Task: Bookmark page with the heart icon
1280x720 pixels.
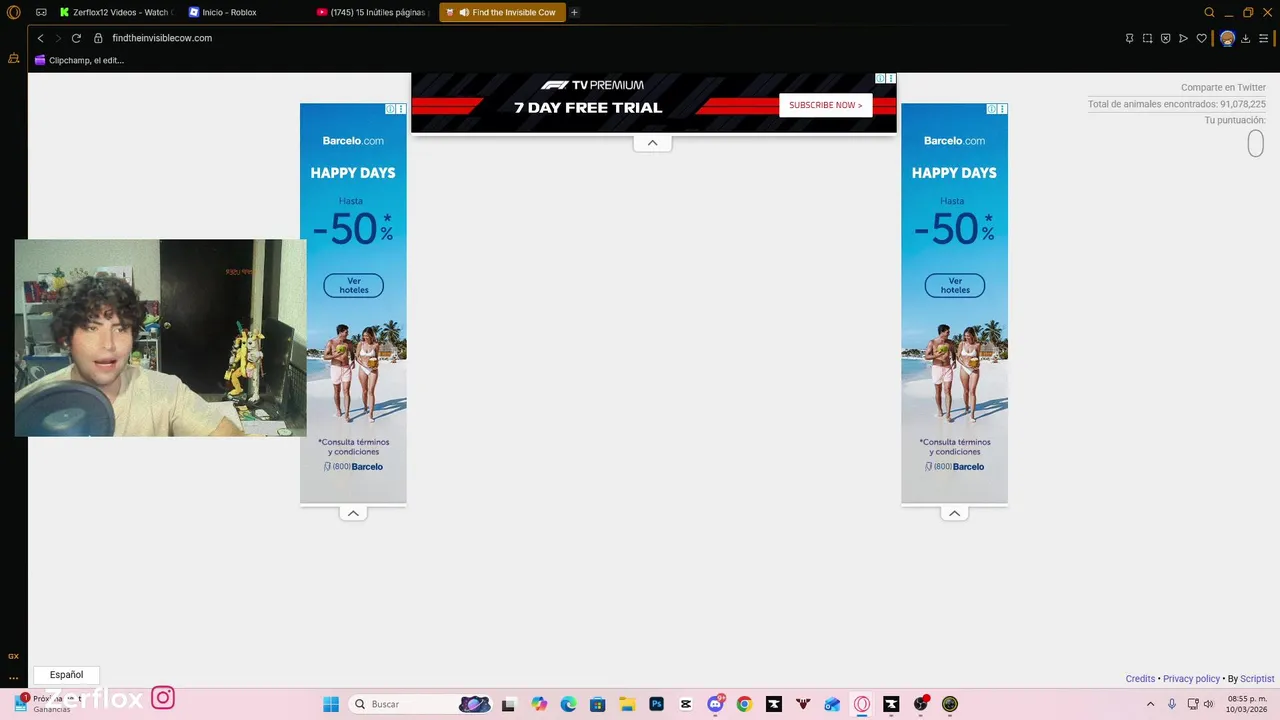Action: [1201, 38]
